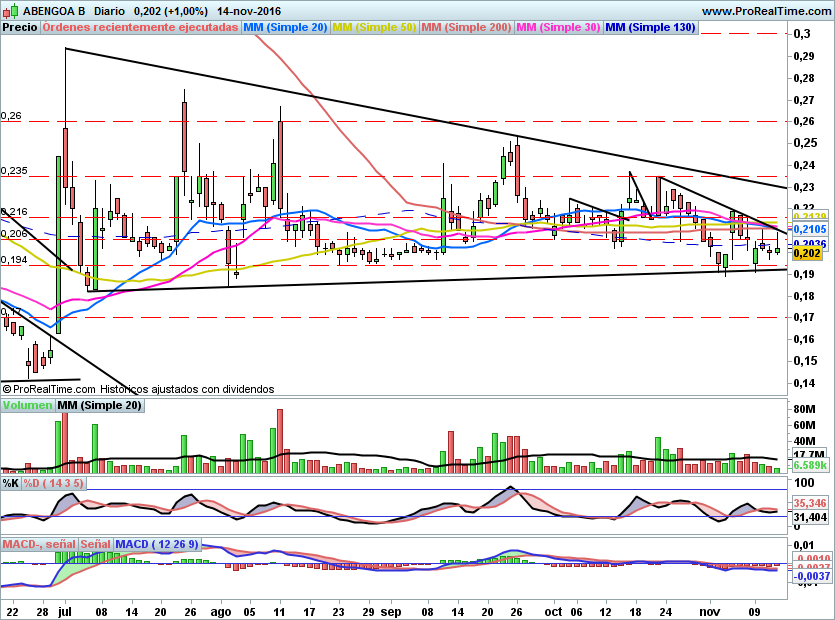Click the 0,26 horizontal level label
This screenshot has width=835, height=620.
pos(11,116)
